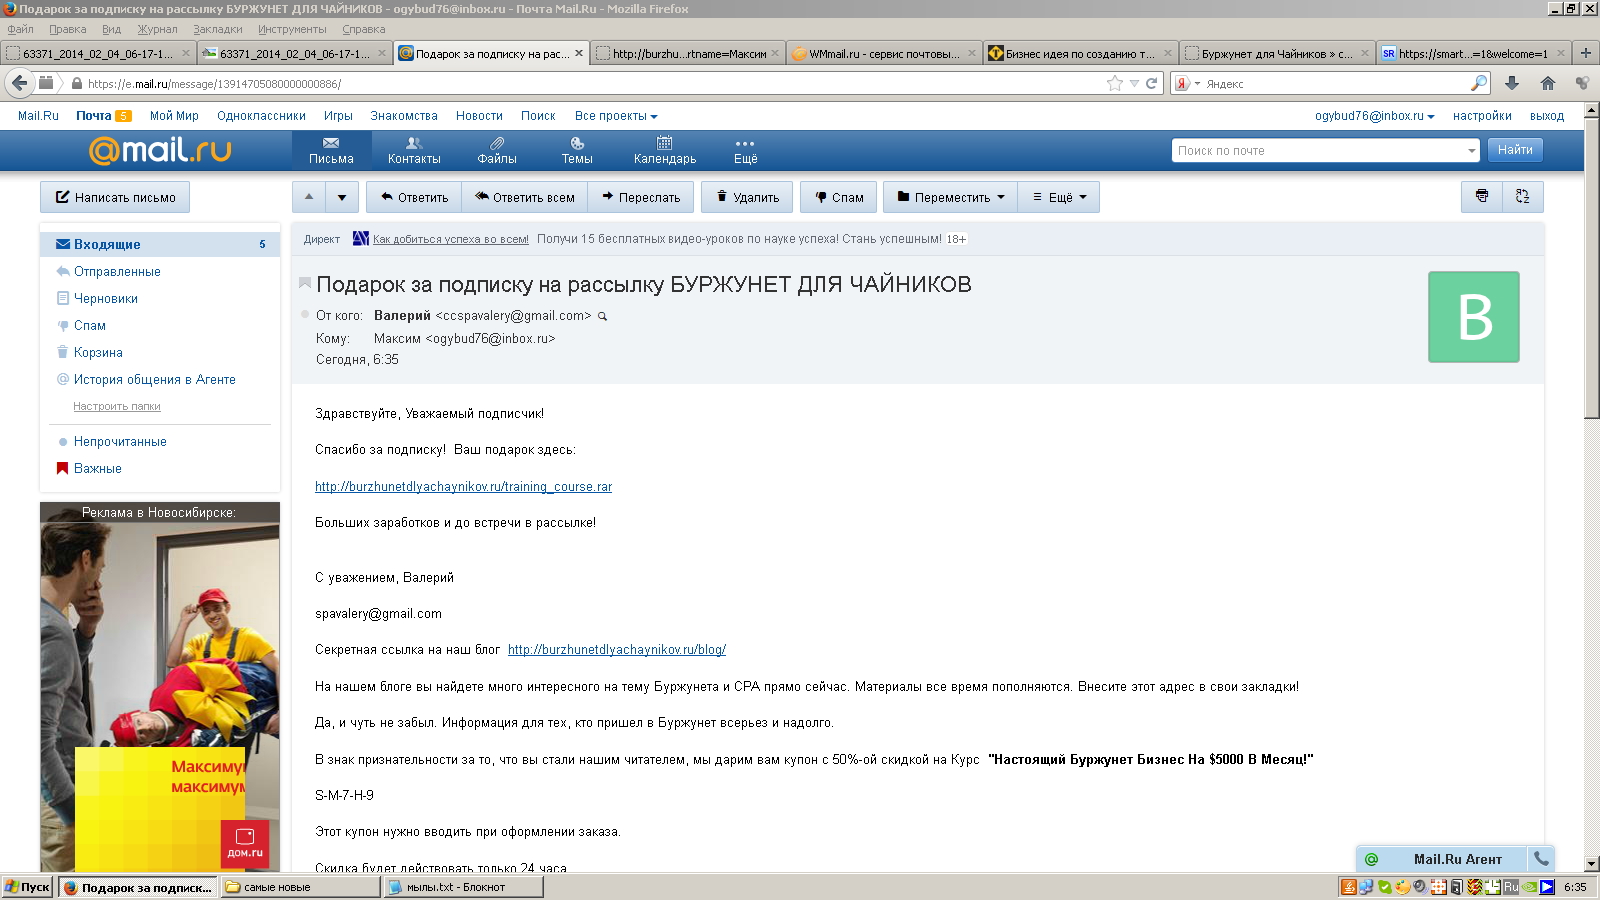Screen dimensions: 1600x900
Task: Switch to мылы.txt - Блокнот in taskbar
Action: [x=464, y=887]
